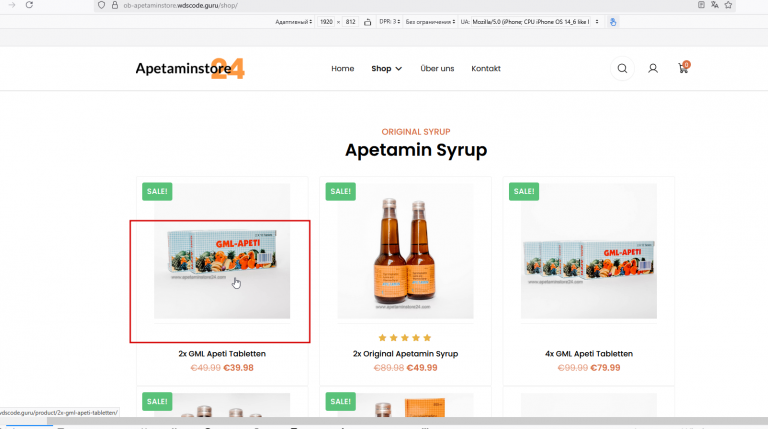Click the viewport width field 1920

pyautogui.click(x=326, y=22)
